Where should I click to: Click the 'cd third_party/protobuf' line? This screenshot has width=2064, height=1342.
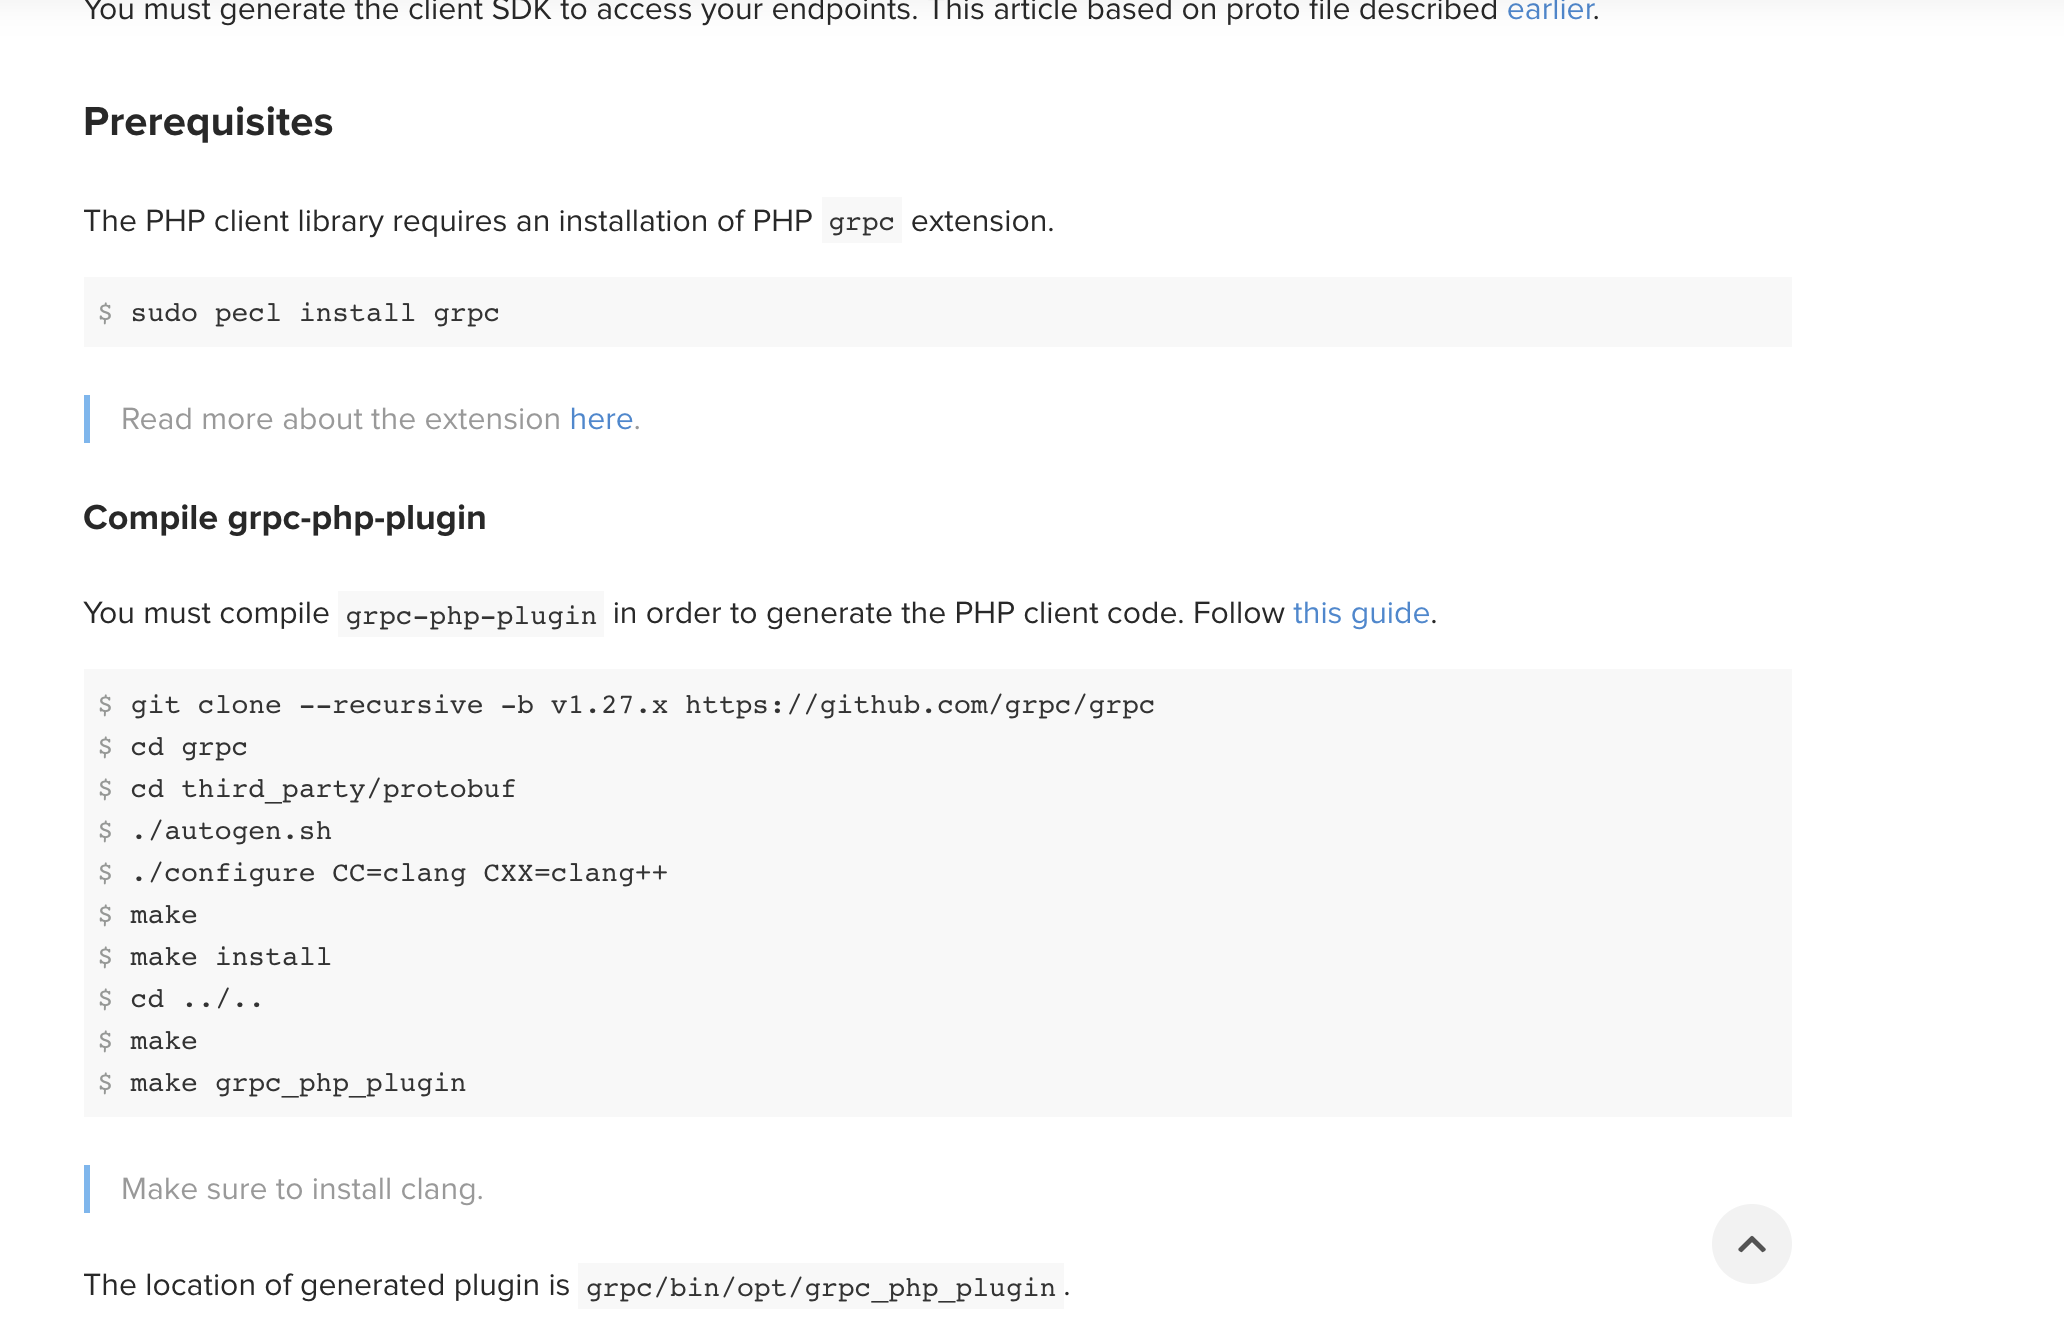click(x=322, y=789)
